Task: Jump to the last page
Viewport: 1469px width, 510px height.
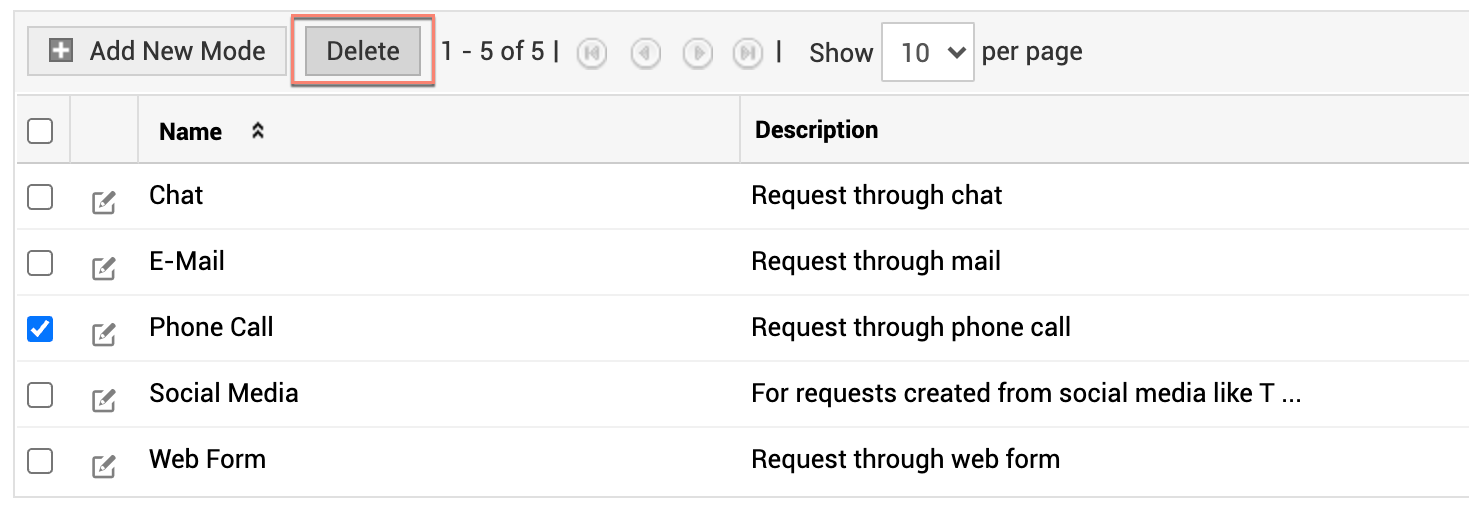Action: point(747,53)
